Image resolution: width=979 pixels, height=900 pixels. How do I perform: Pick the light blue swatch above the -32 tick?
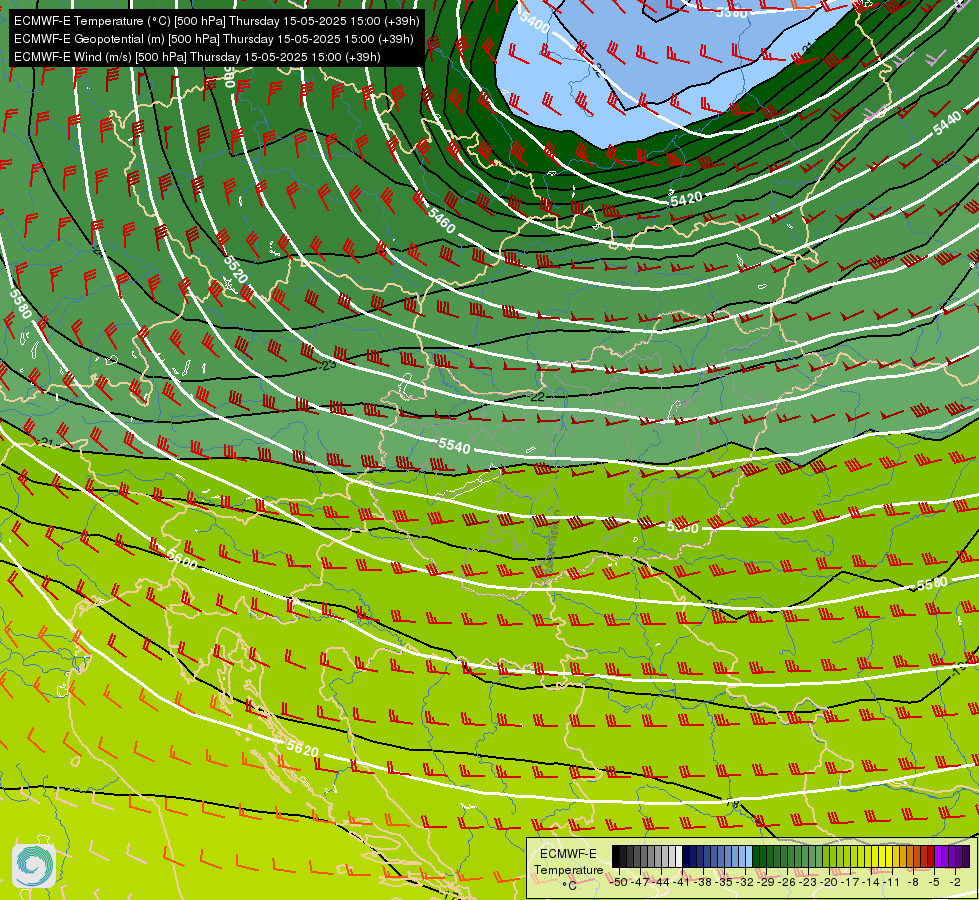click(749, 856)
